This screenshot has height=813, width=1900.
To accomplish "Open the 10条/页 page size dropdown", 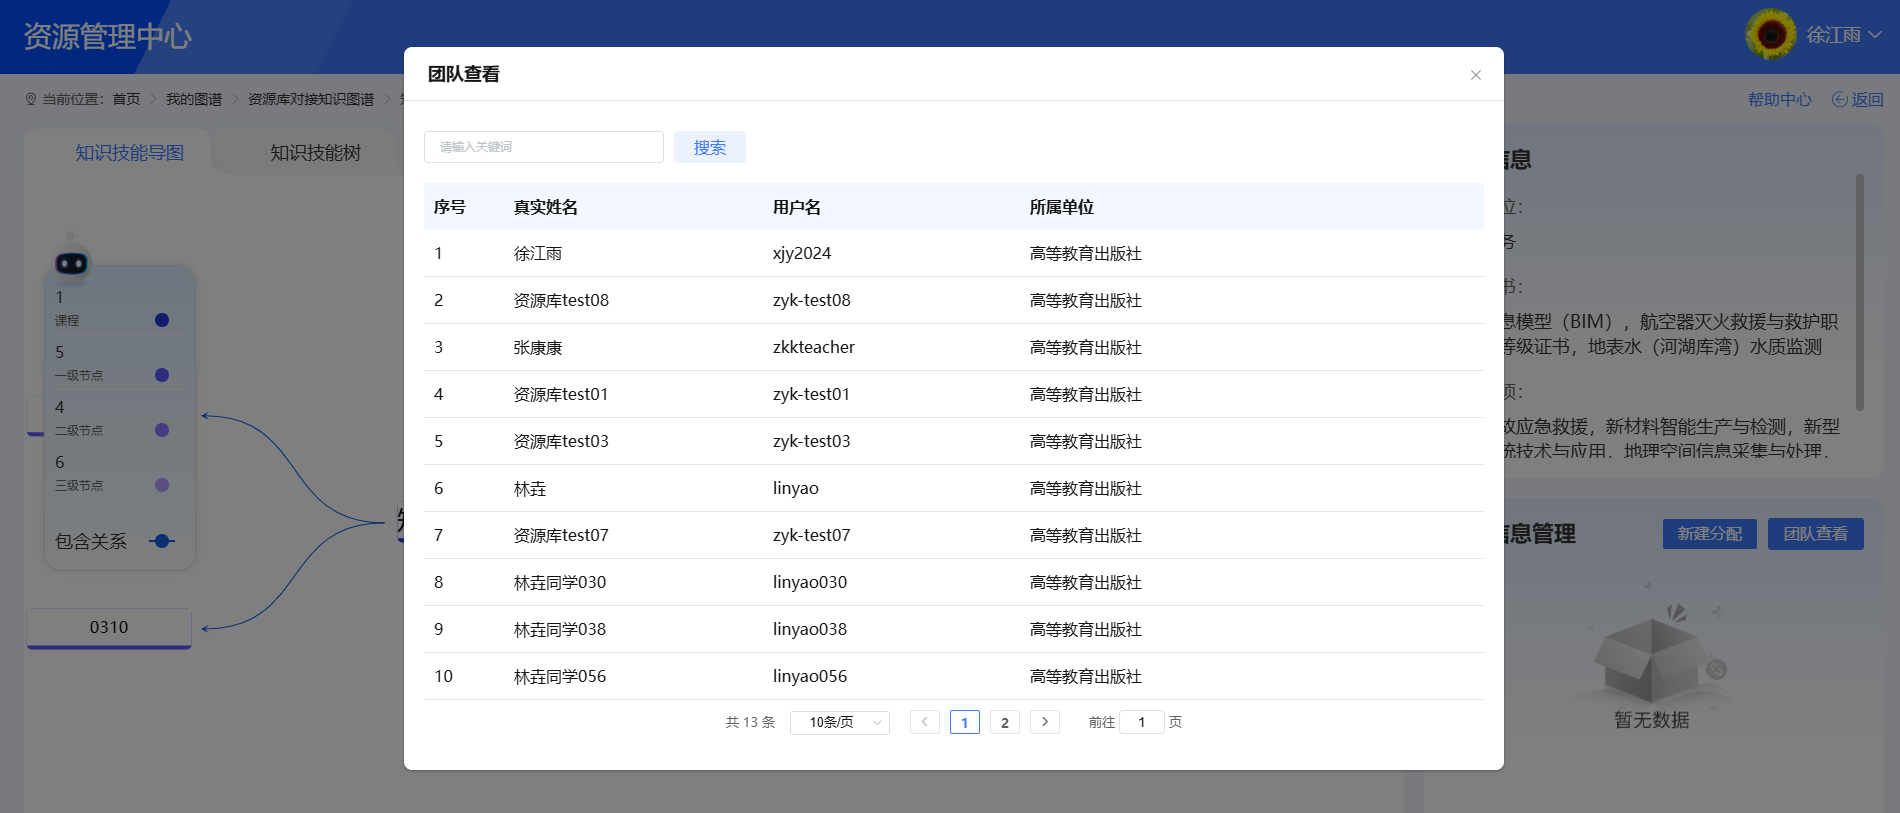I will (839, 722).
